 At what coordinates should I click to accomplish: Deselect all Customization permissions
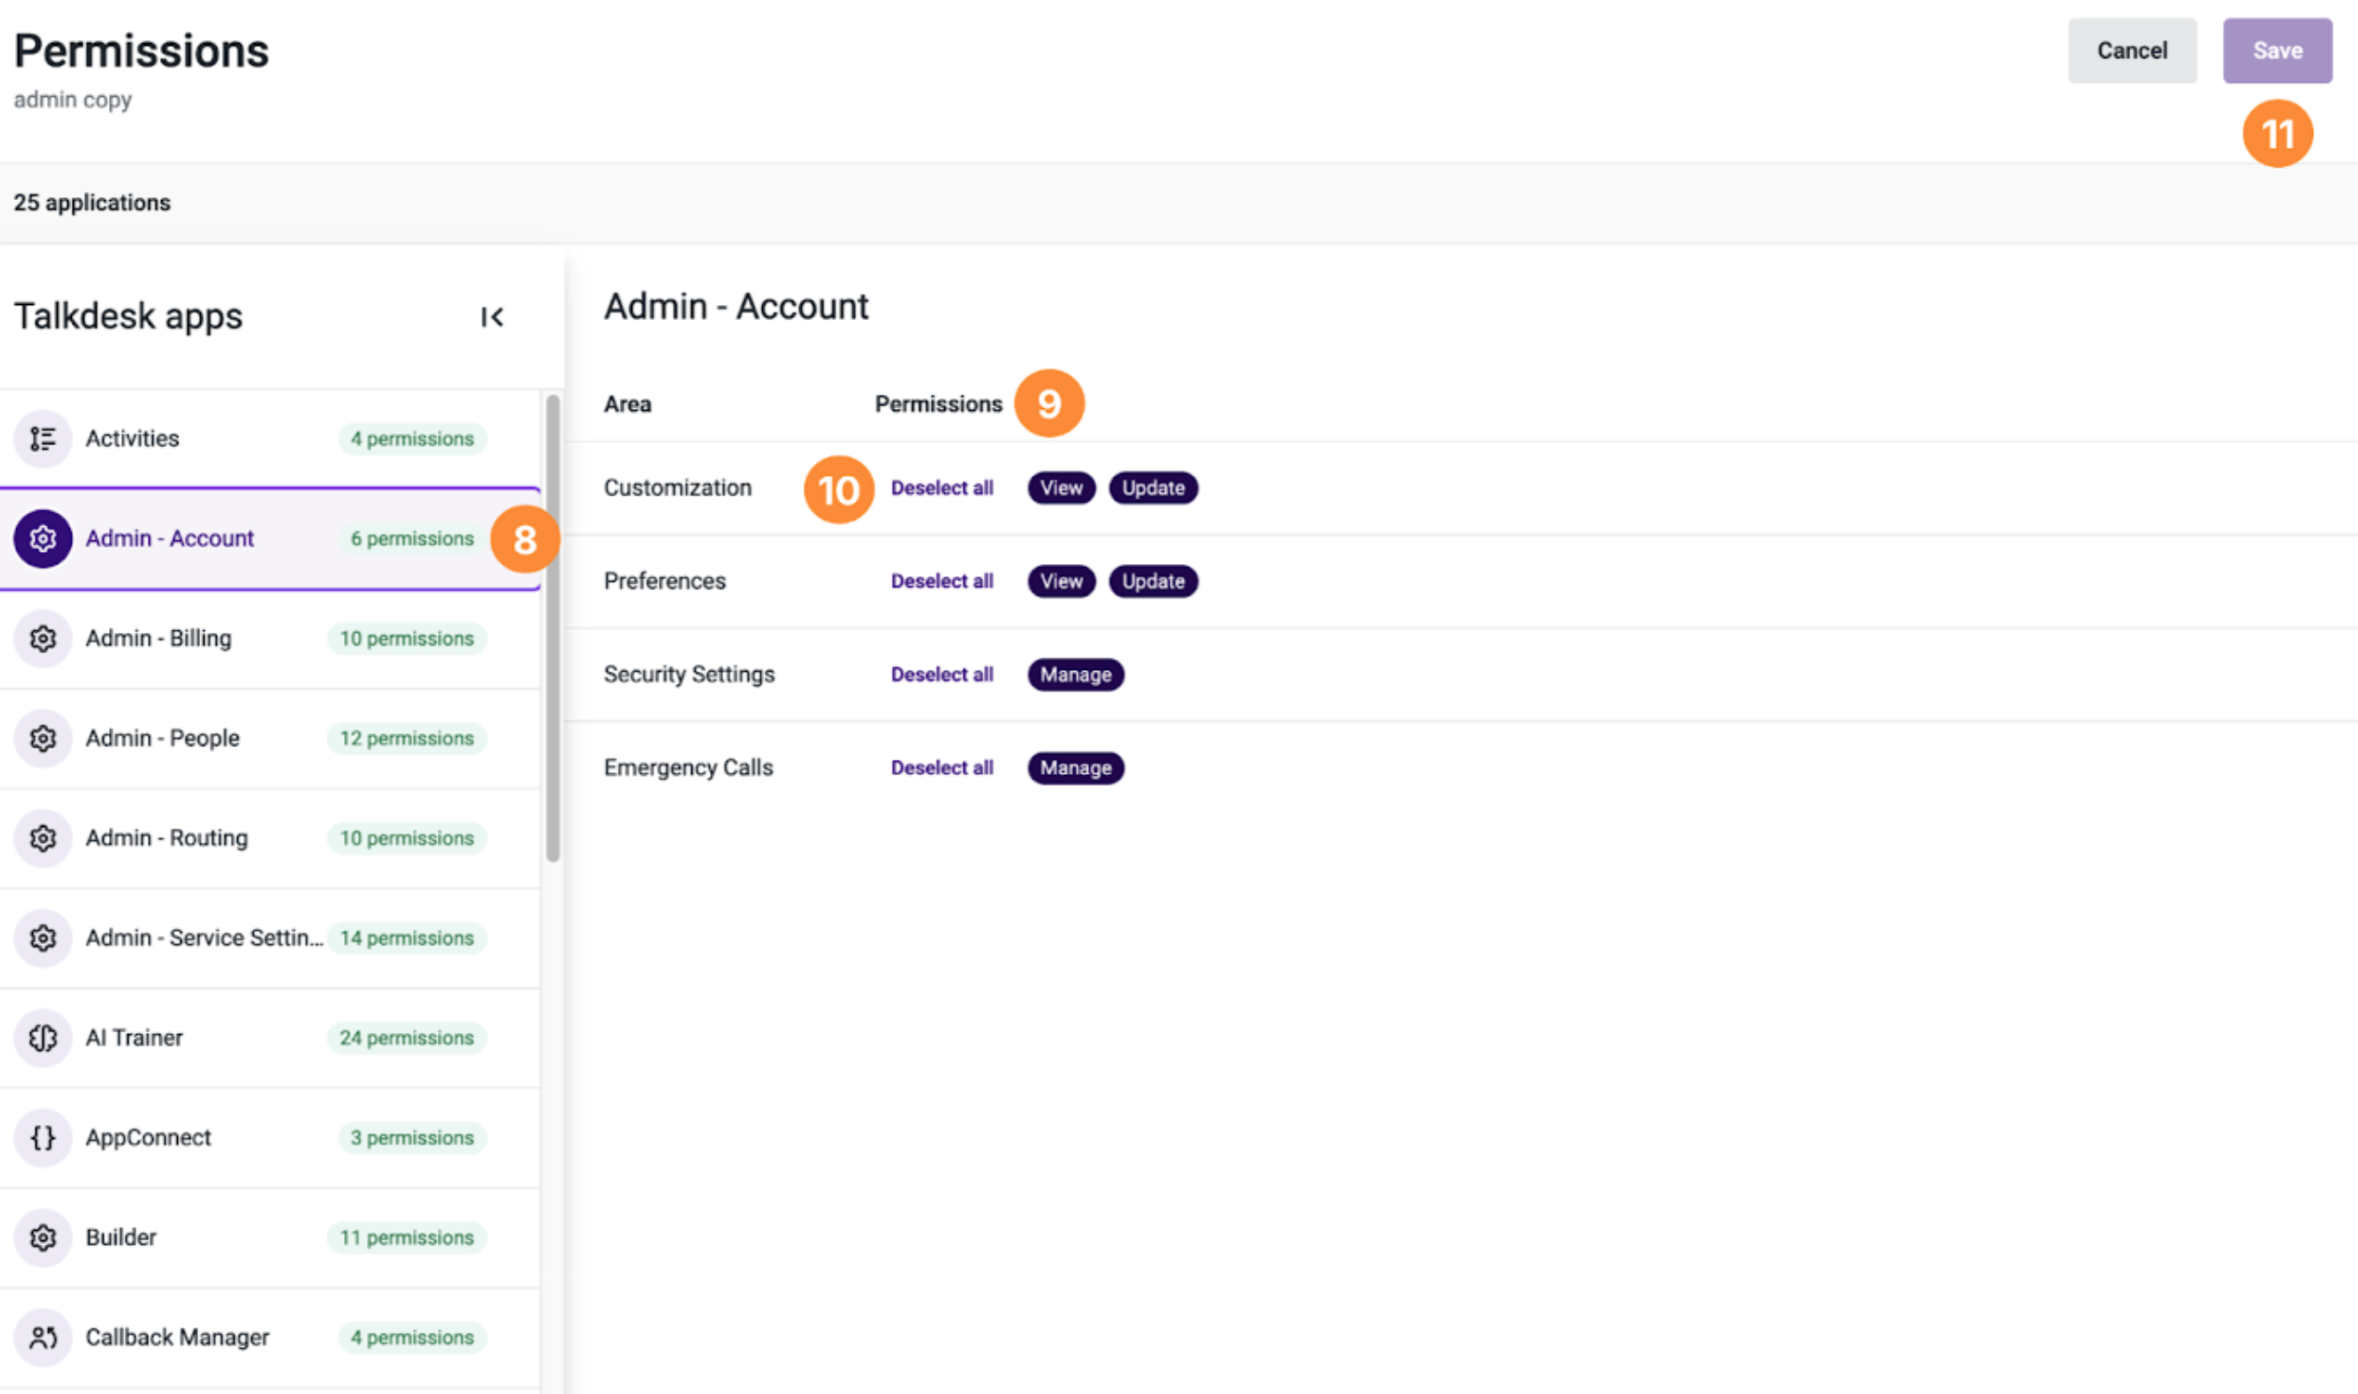coord(942,488)
